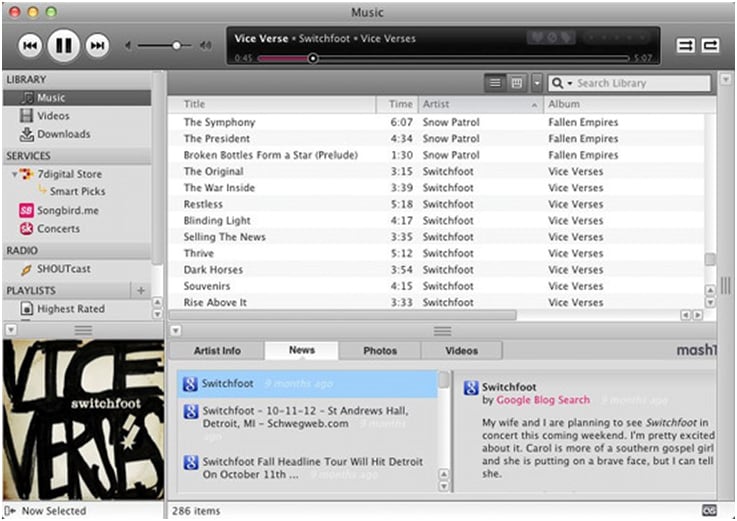Open the search scope magnifier dropdown
This screenshot has width=737, height=521.
coord(562,83)
